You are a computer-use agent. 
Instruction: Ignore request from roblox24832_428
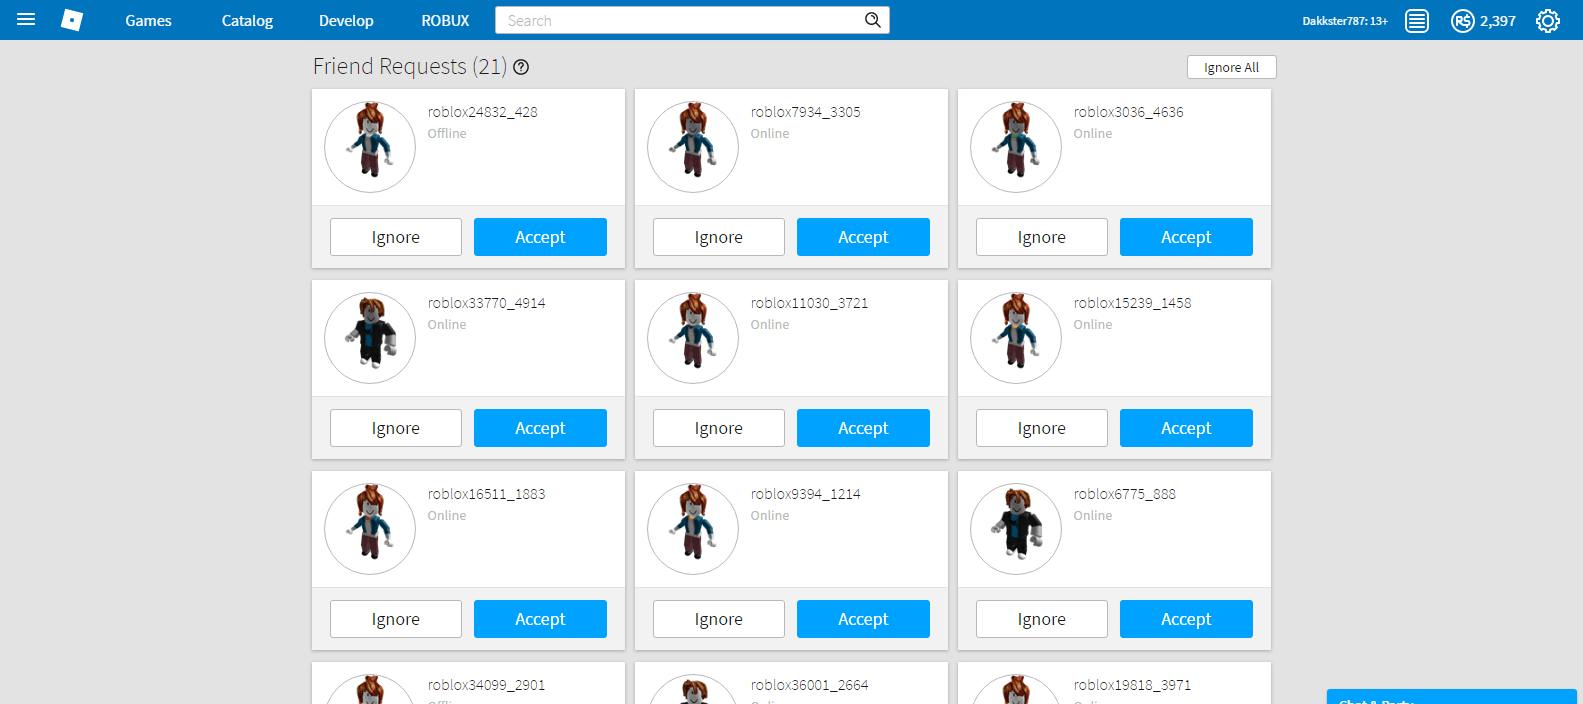pos(396,237)
